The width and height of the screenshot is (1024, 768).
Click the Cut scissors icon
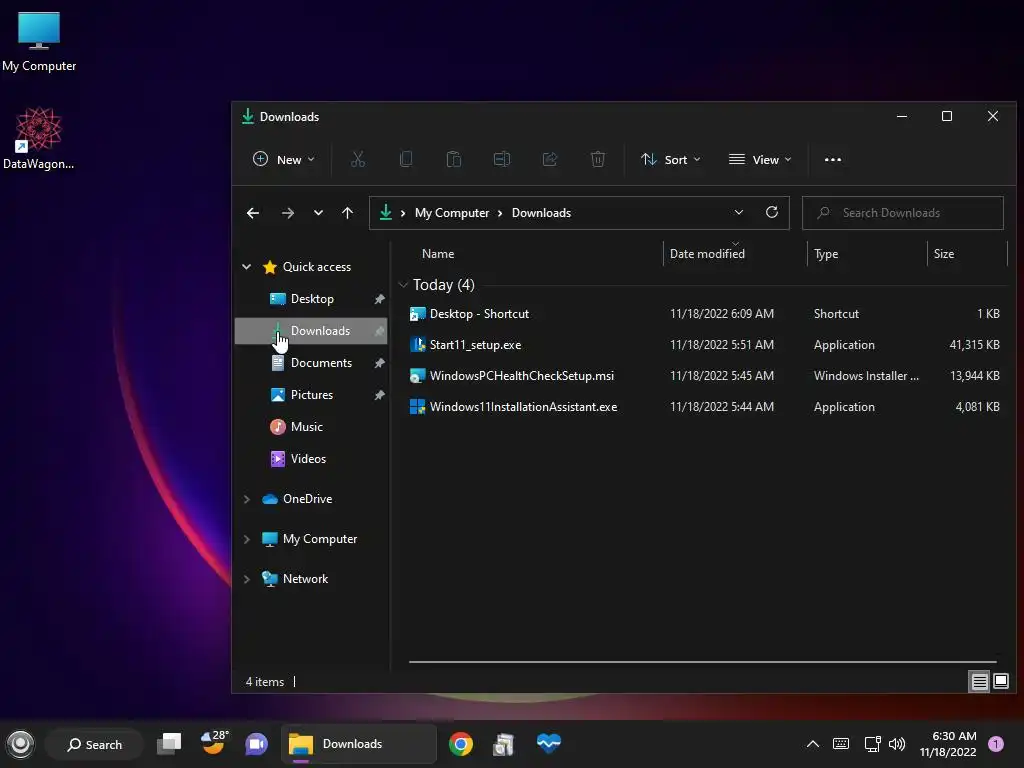pos(358,159)
